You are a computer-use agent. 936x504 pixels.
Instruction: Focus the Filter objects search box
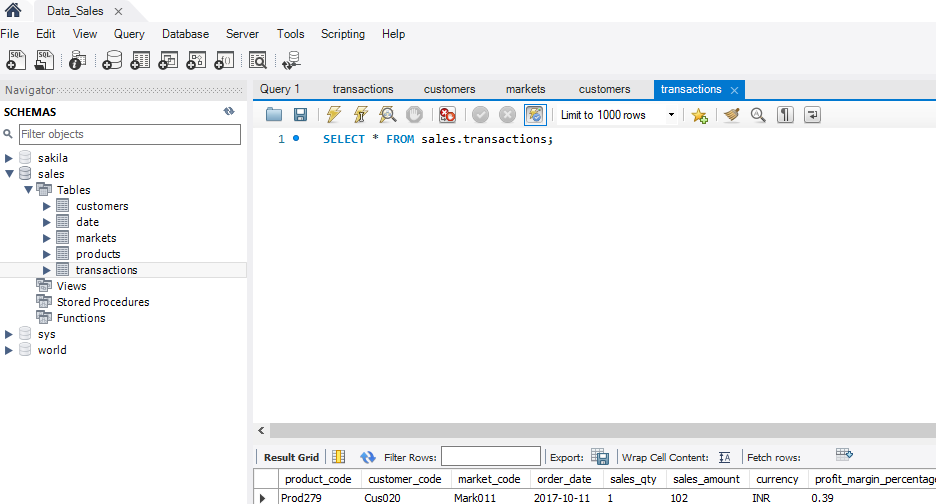(130, 134)
